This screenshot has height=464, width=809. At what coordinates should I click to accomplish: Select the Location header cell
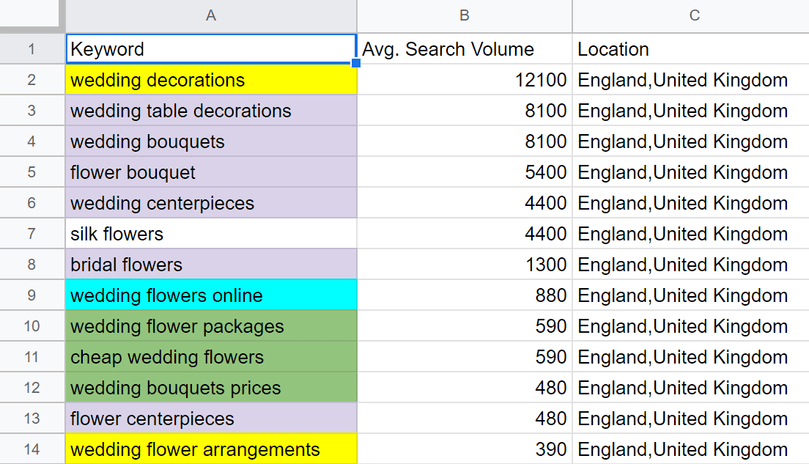691,49
